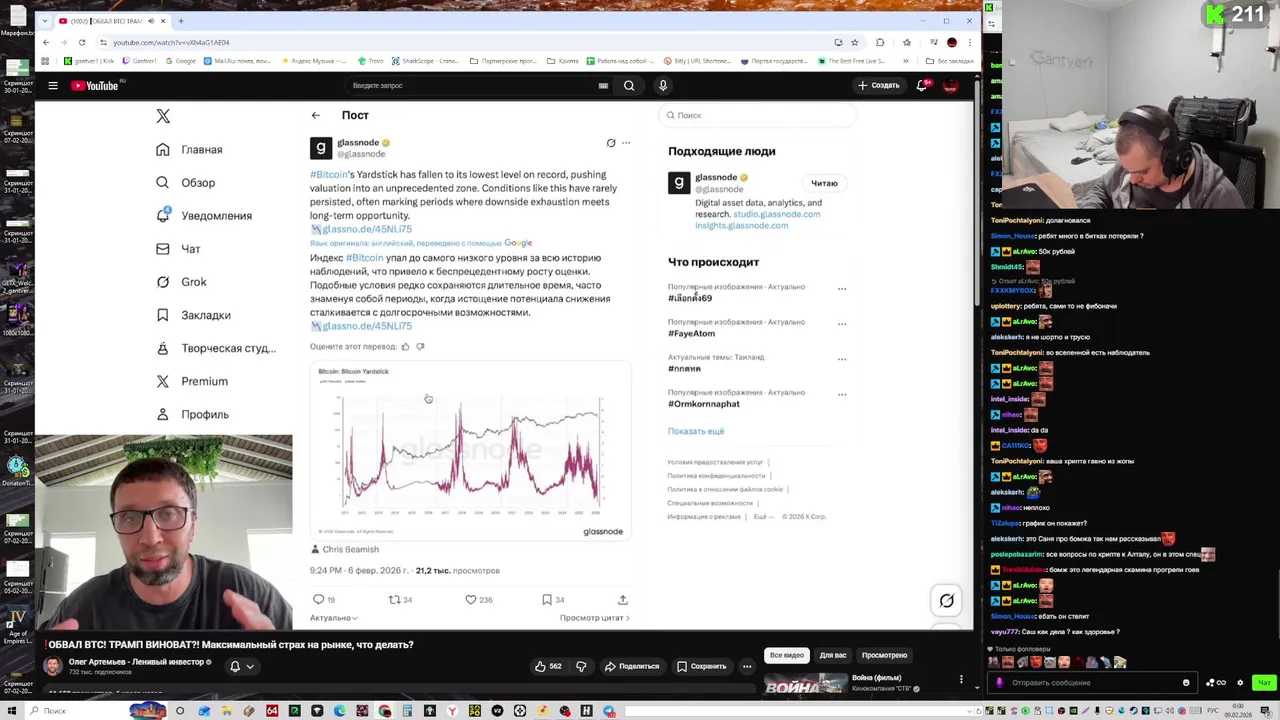Rate translation with thumbs down
The height and width of the screenshot is (720, 1280).
point(420,347)
